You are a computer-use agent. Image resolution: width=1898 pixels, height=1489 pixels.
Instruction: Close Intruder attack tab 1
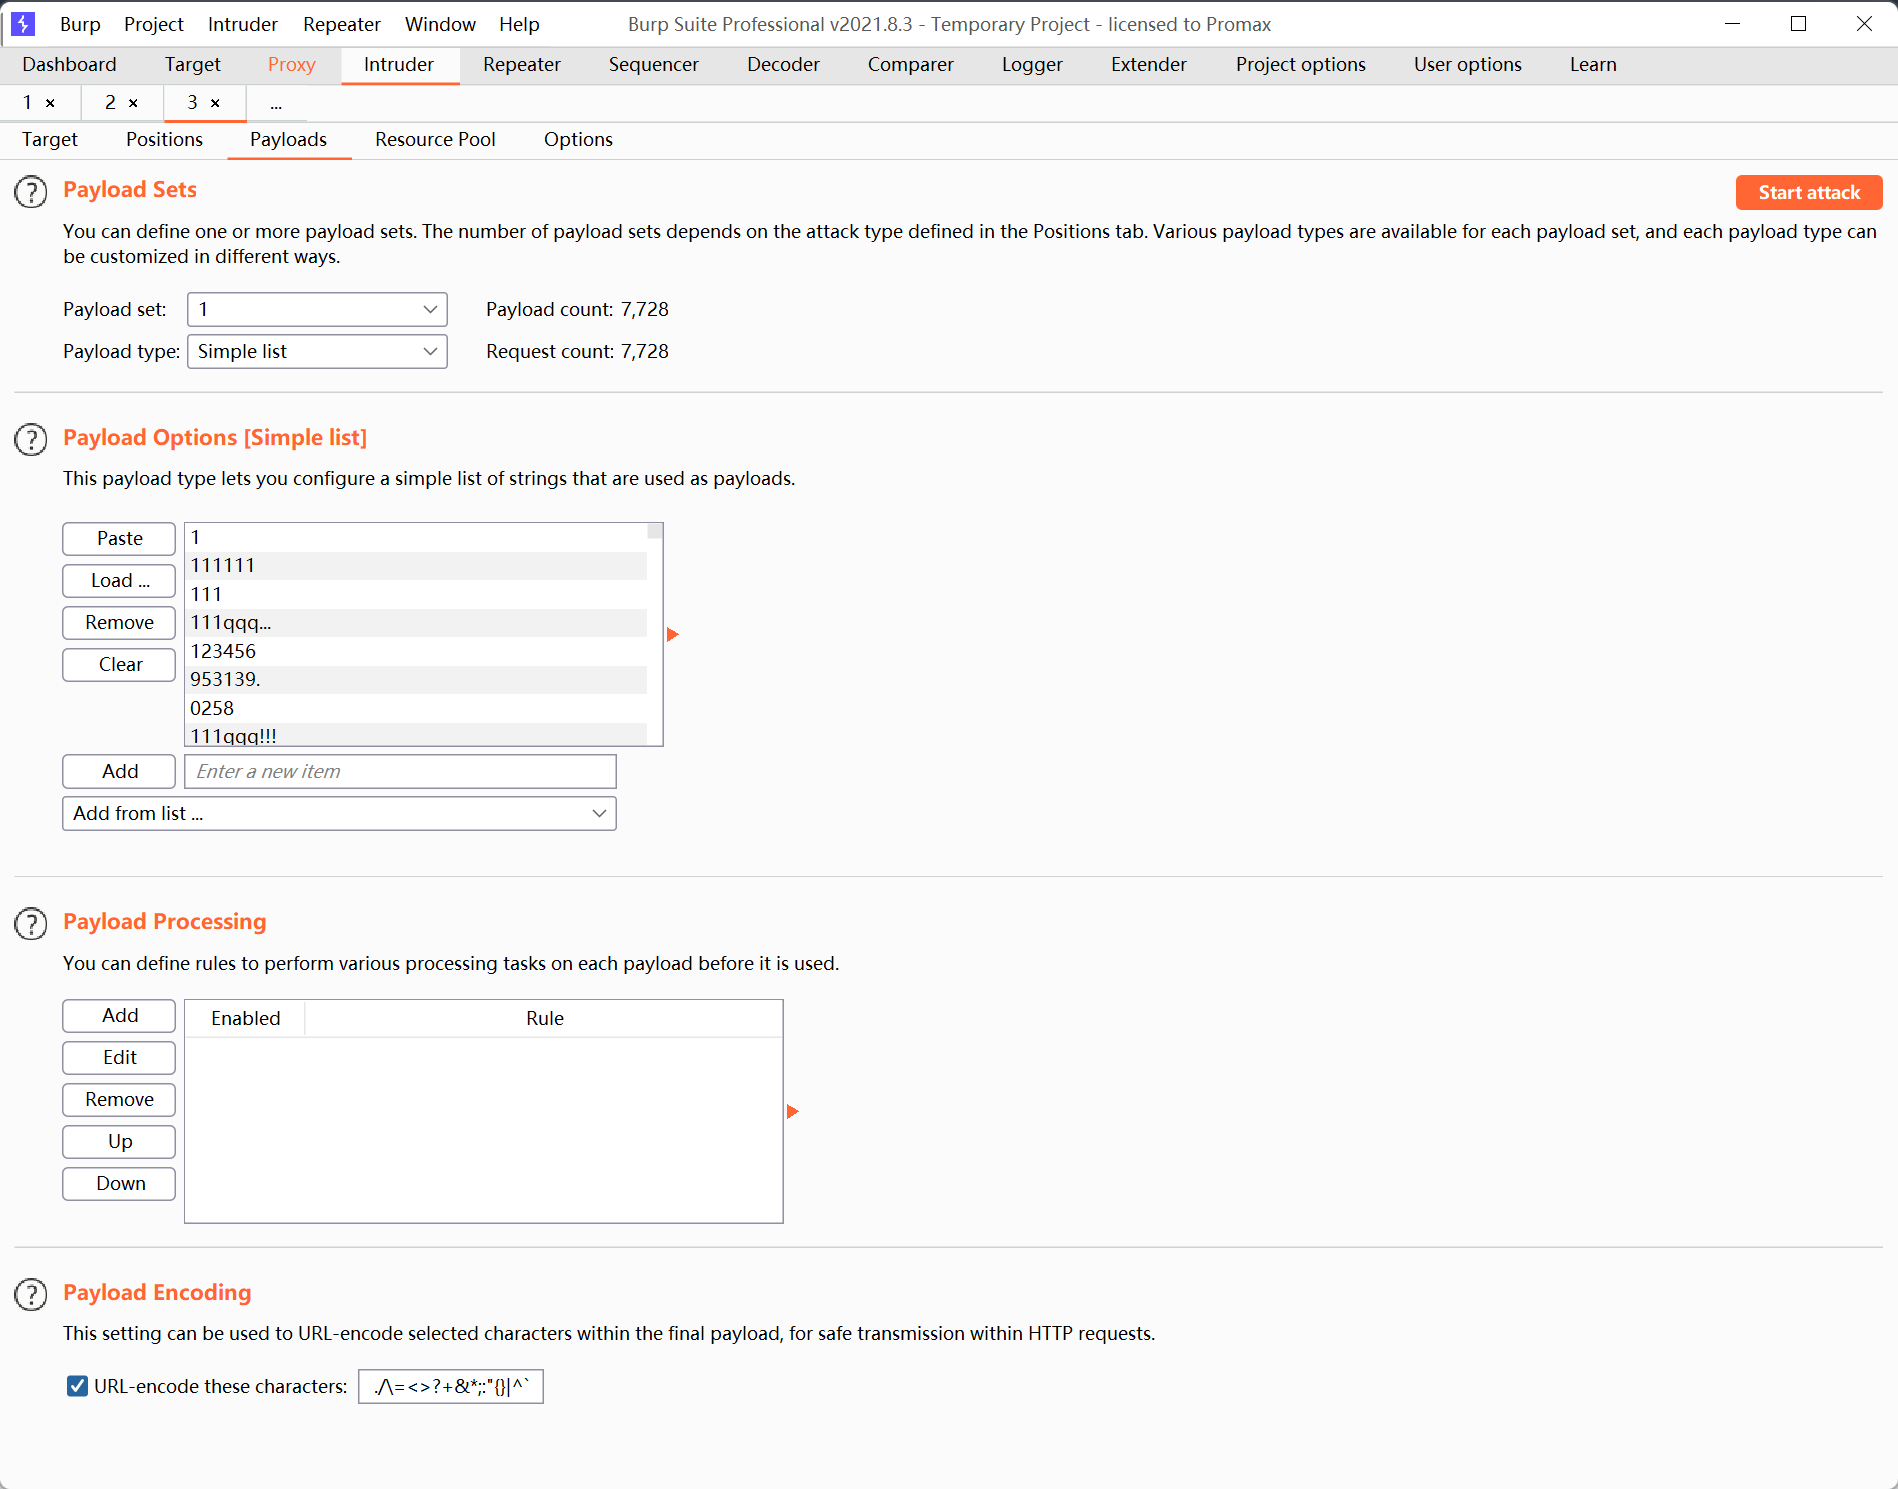click(50, 103)
